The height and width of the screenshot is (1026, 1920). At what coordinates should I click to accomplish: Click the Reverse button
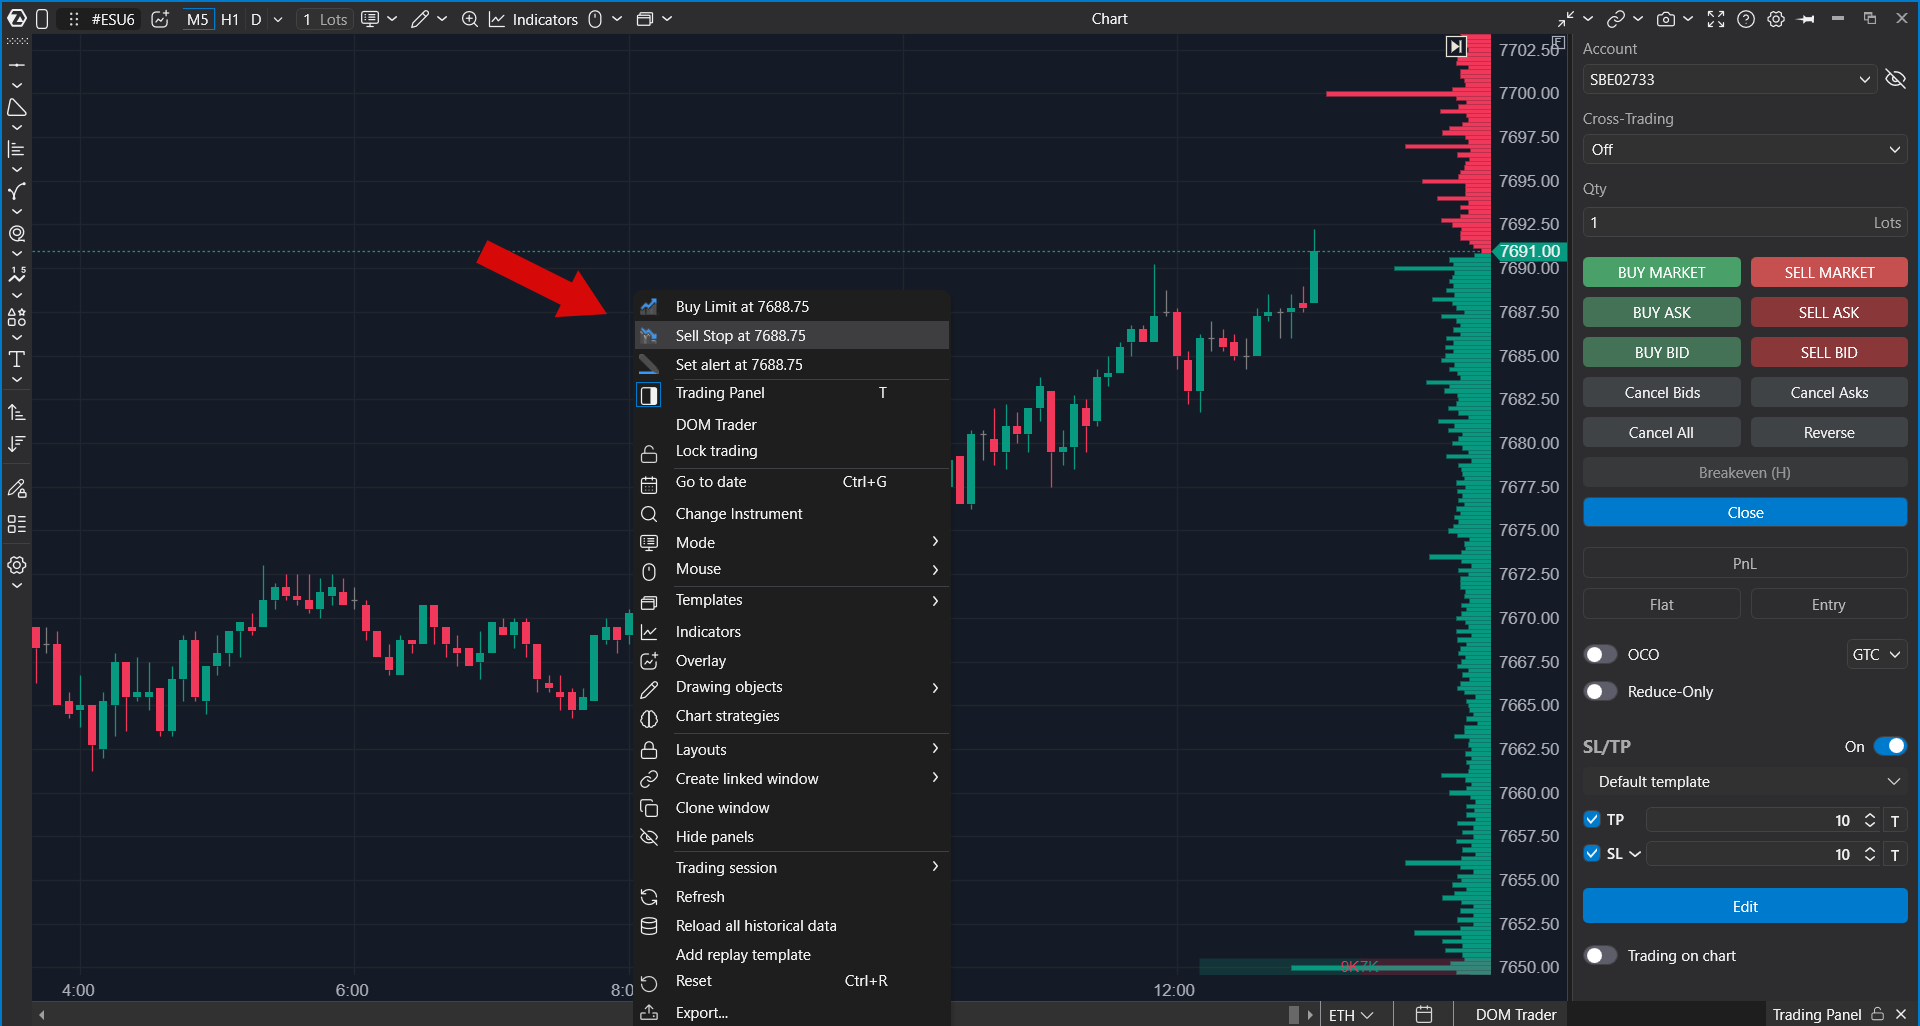[1829, 432]
